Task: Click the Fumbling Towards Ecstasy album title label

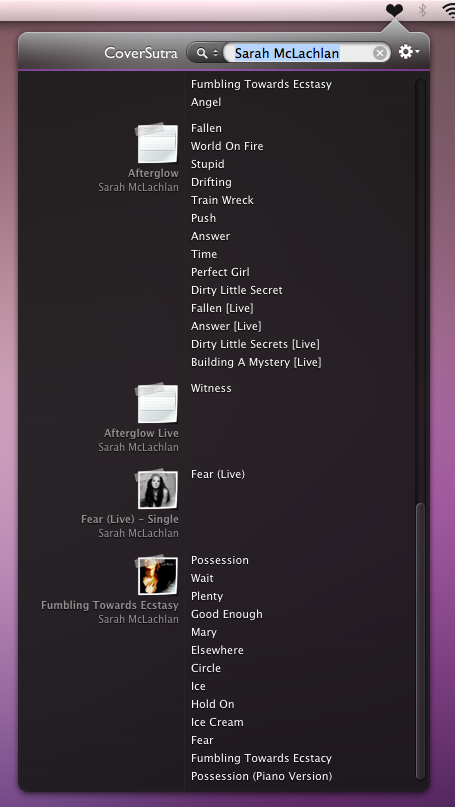Action: coord(110,605)
